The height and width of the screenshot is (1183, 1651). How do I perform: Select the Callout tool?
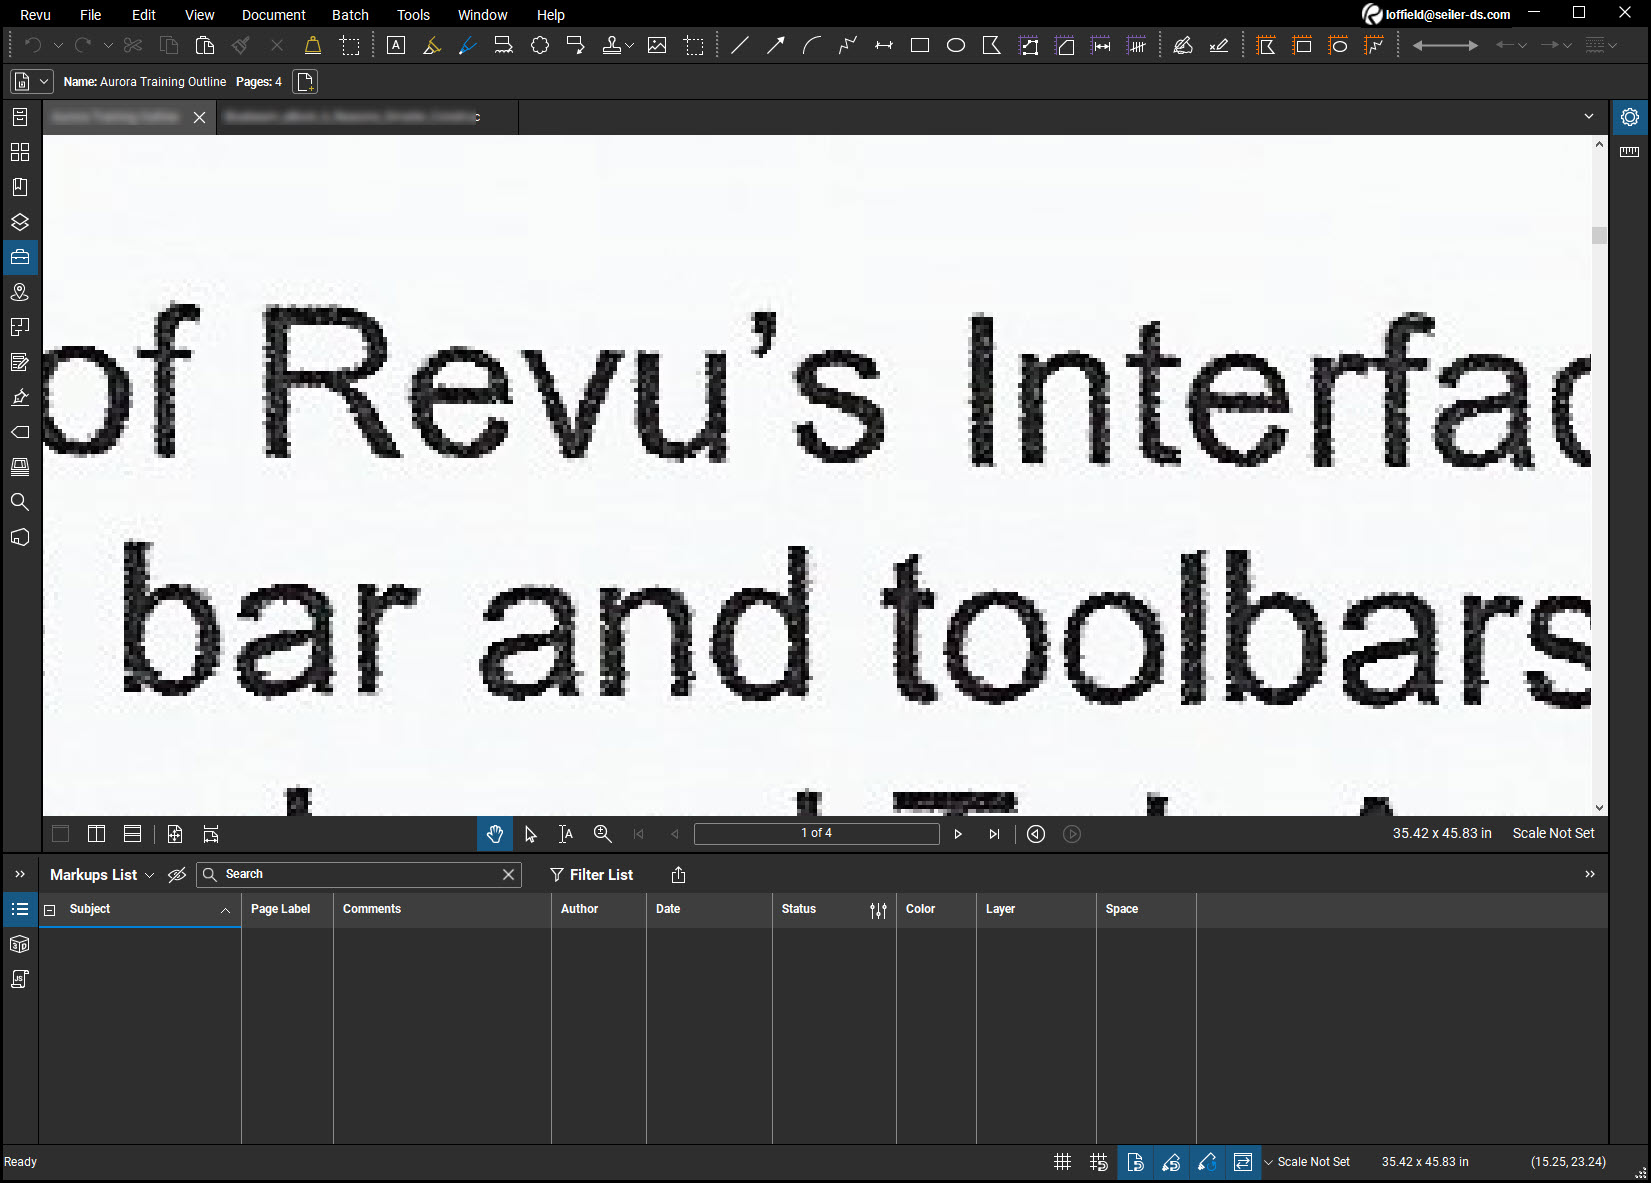click(x=575, y=45)
